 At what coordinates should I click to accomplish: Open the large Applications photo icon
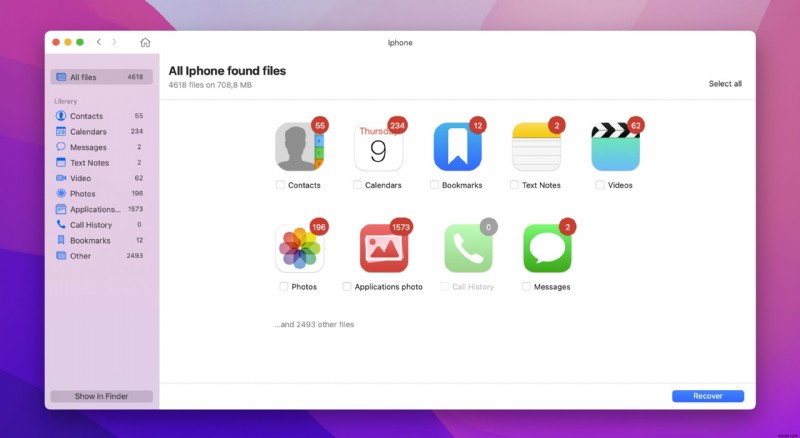[384, 249]
